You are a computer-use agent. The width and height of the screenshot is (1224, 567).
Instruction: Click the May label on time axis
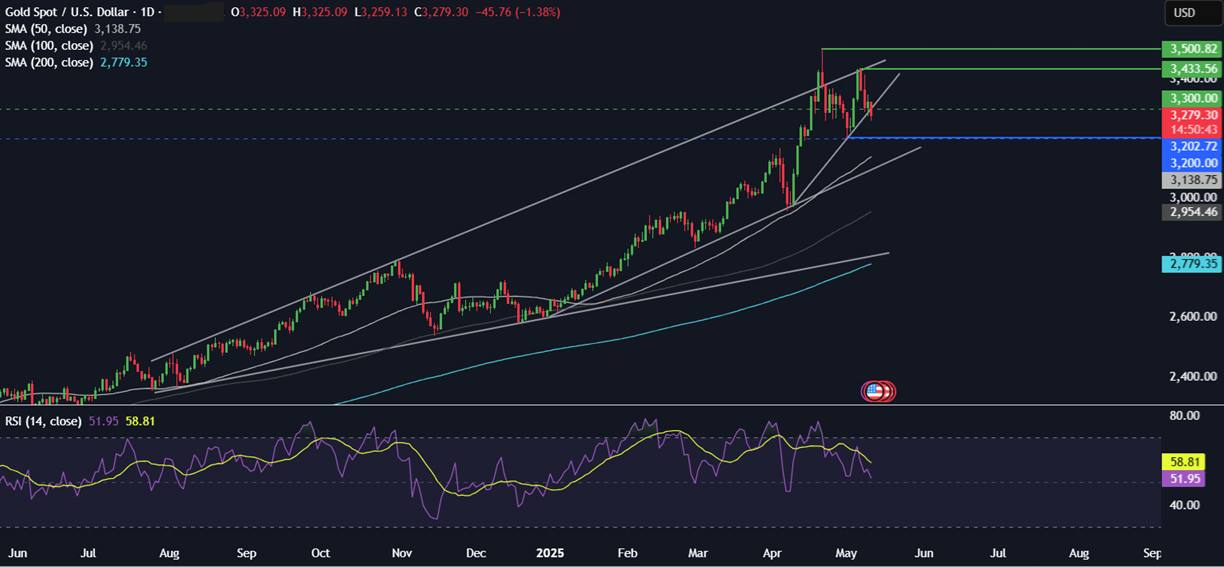pyautogui.click(x=845, y=552)
